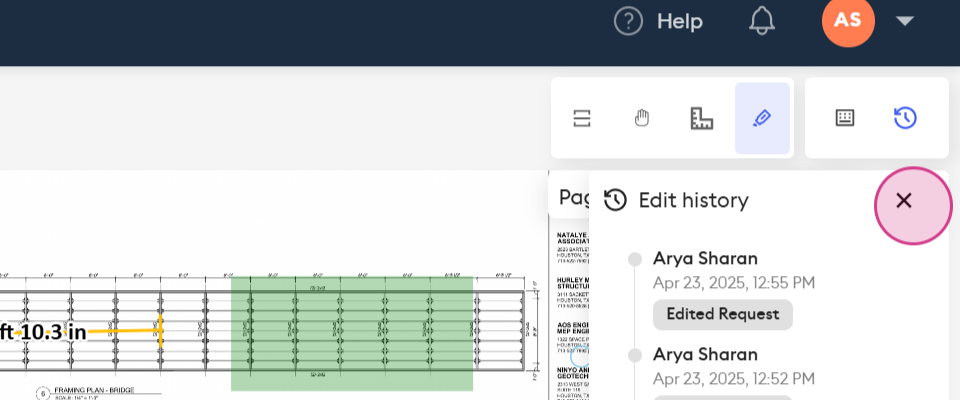
Task: Click the first timeline dot in history
Action: (x=635, y=259)
